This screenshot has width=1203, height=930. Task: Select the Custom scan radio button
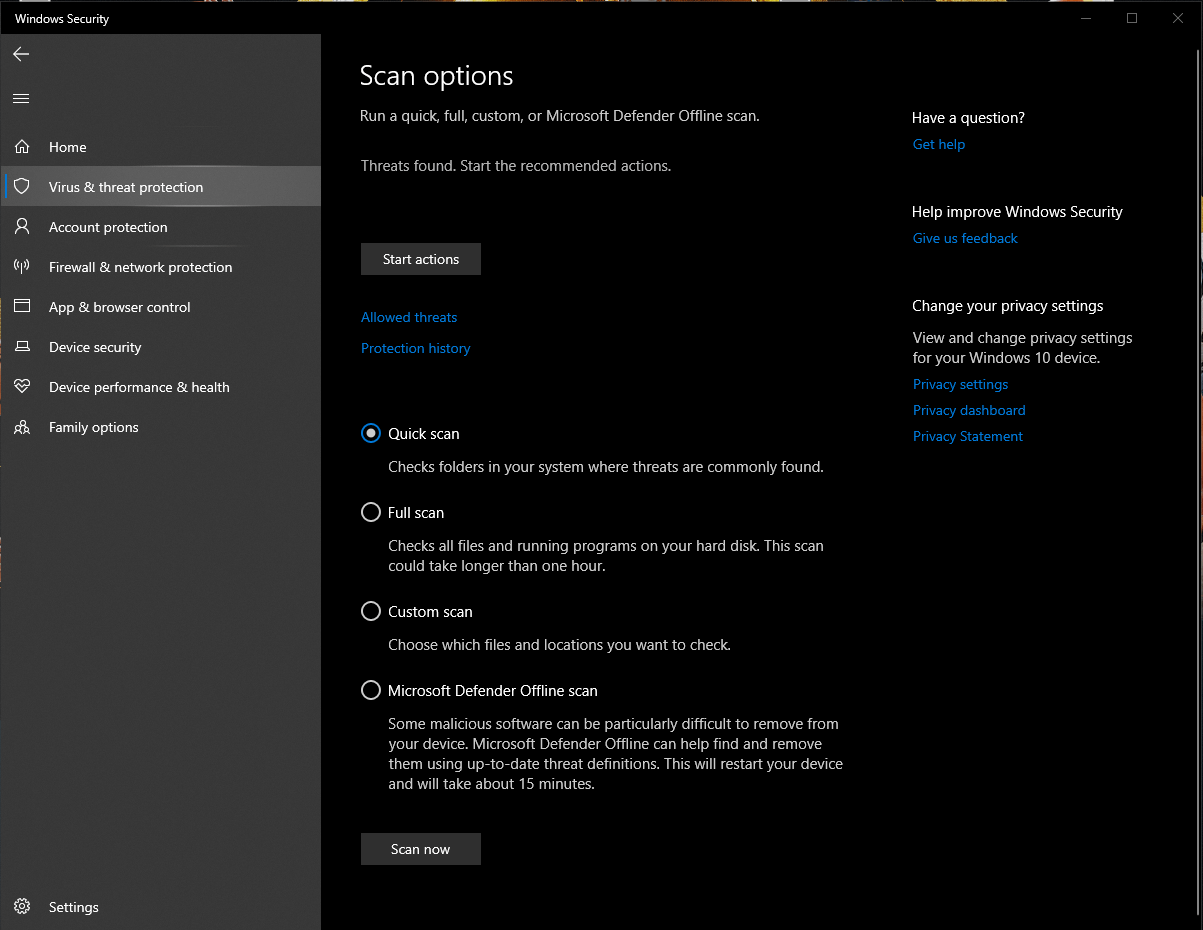click(x=371, y=611)
